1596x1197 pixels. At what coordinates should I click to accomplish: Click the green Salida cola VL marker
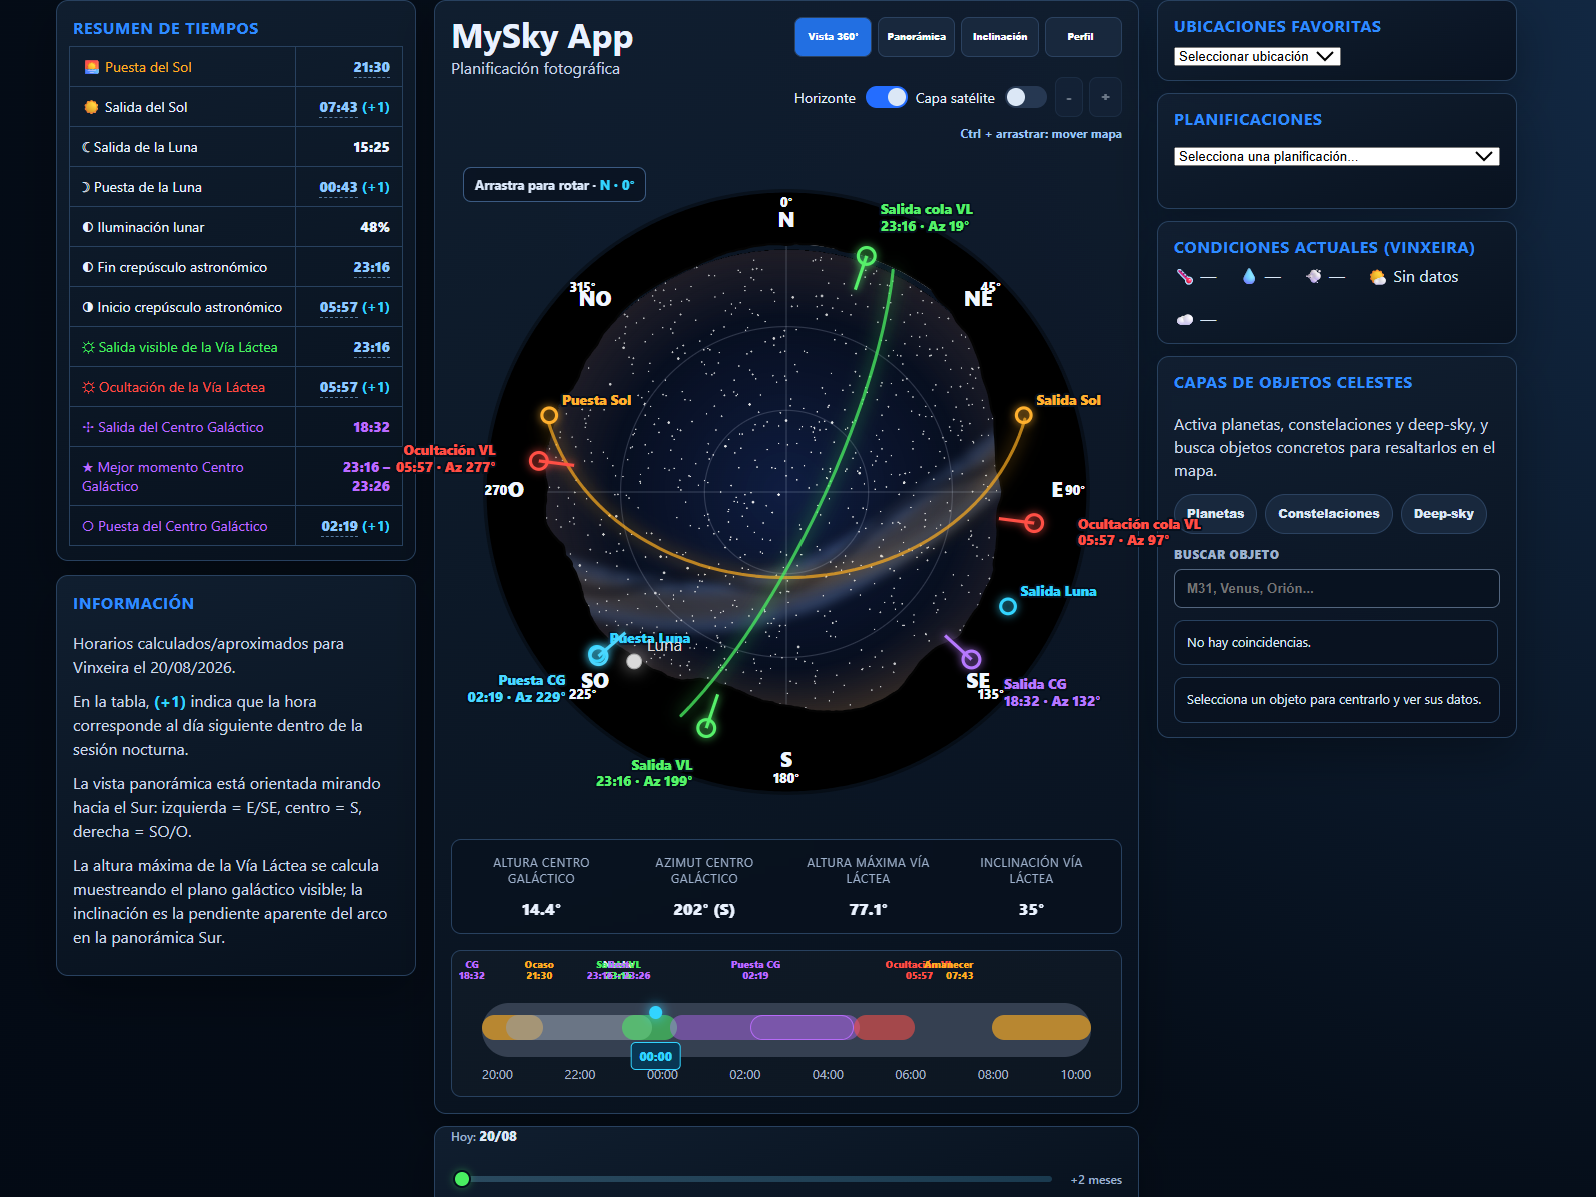(x=867, y=256)
